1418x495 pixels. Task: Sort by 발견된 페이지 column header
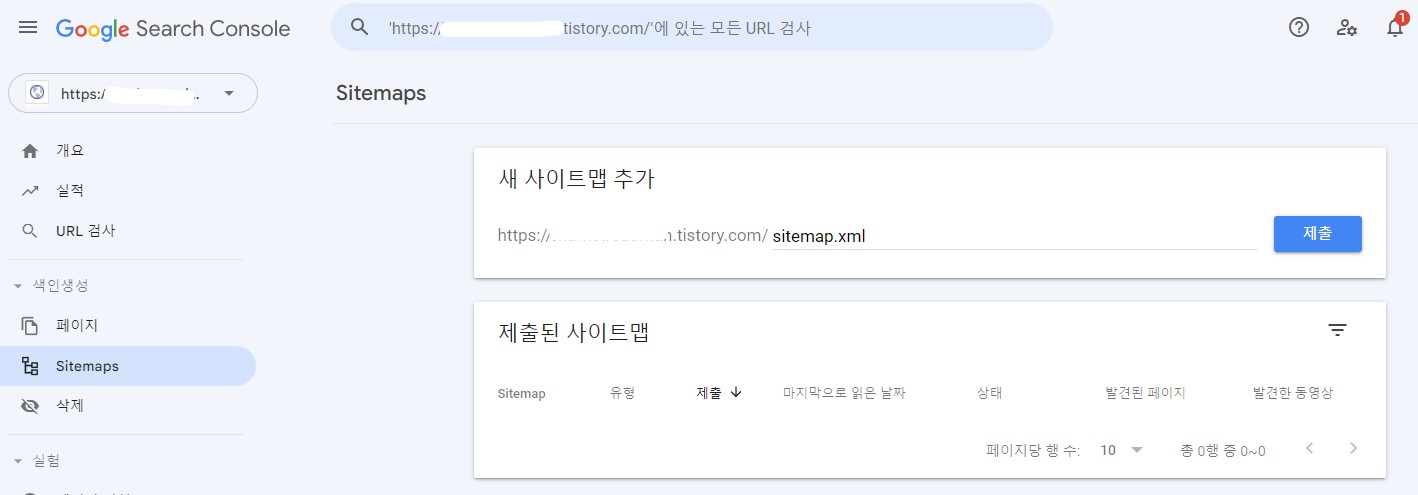click(1145, 394)
